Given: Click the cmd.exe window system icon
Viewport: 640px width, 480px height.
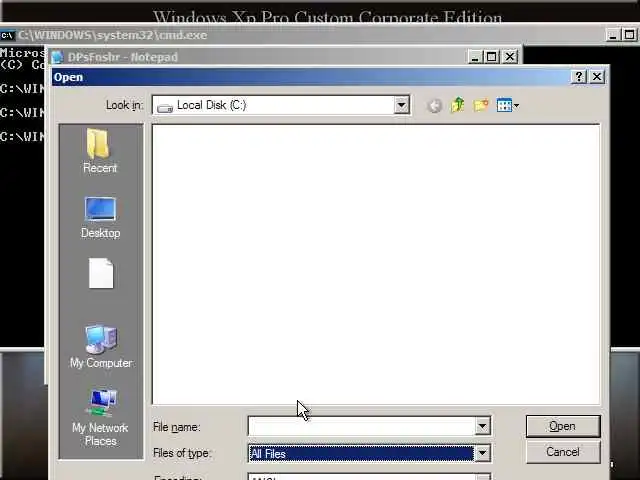Looking at the screenshot, I should (x=7, y=36).
